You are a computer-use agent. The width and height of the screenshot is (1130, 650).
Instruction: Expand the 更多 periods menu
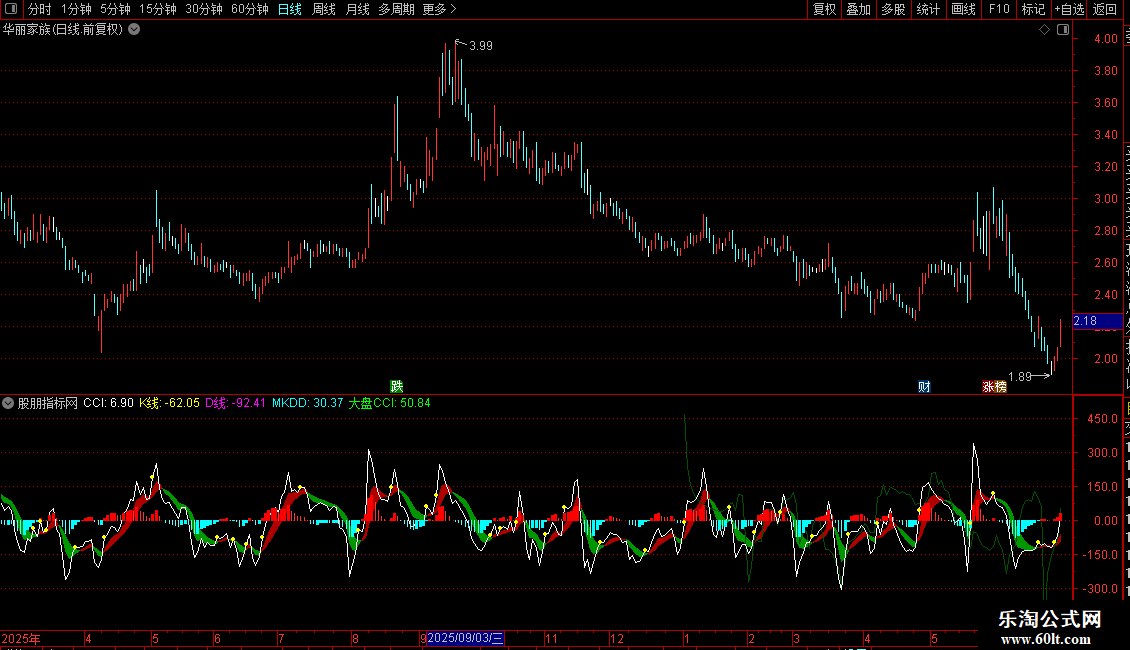[x=440, y=9]
